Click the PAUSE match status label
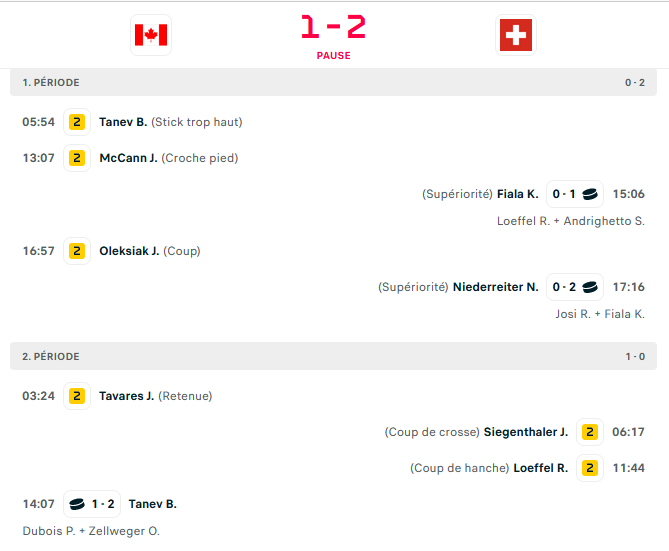The width and height of the screenshot is (669, 551). click(334, 56)
